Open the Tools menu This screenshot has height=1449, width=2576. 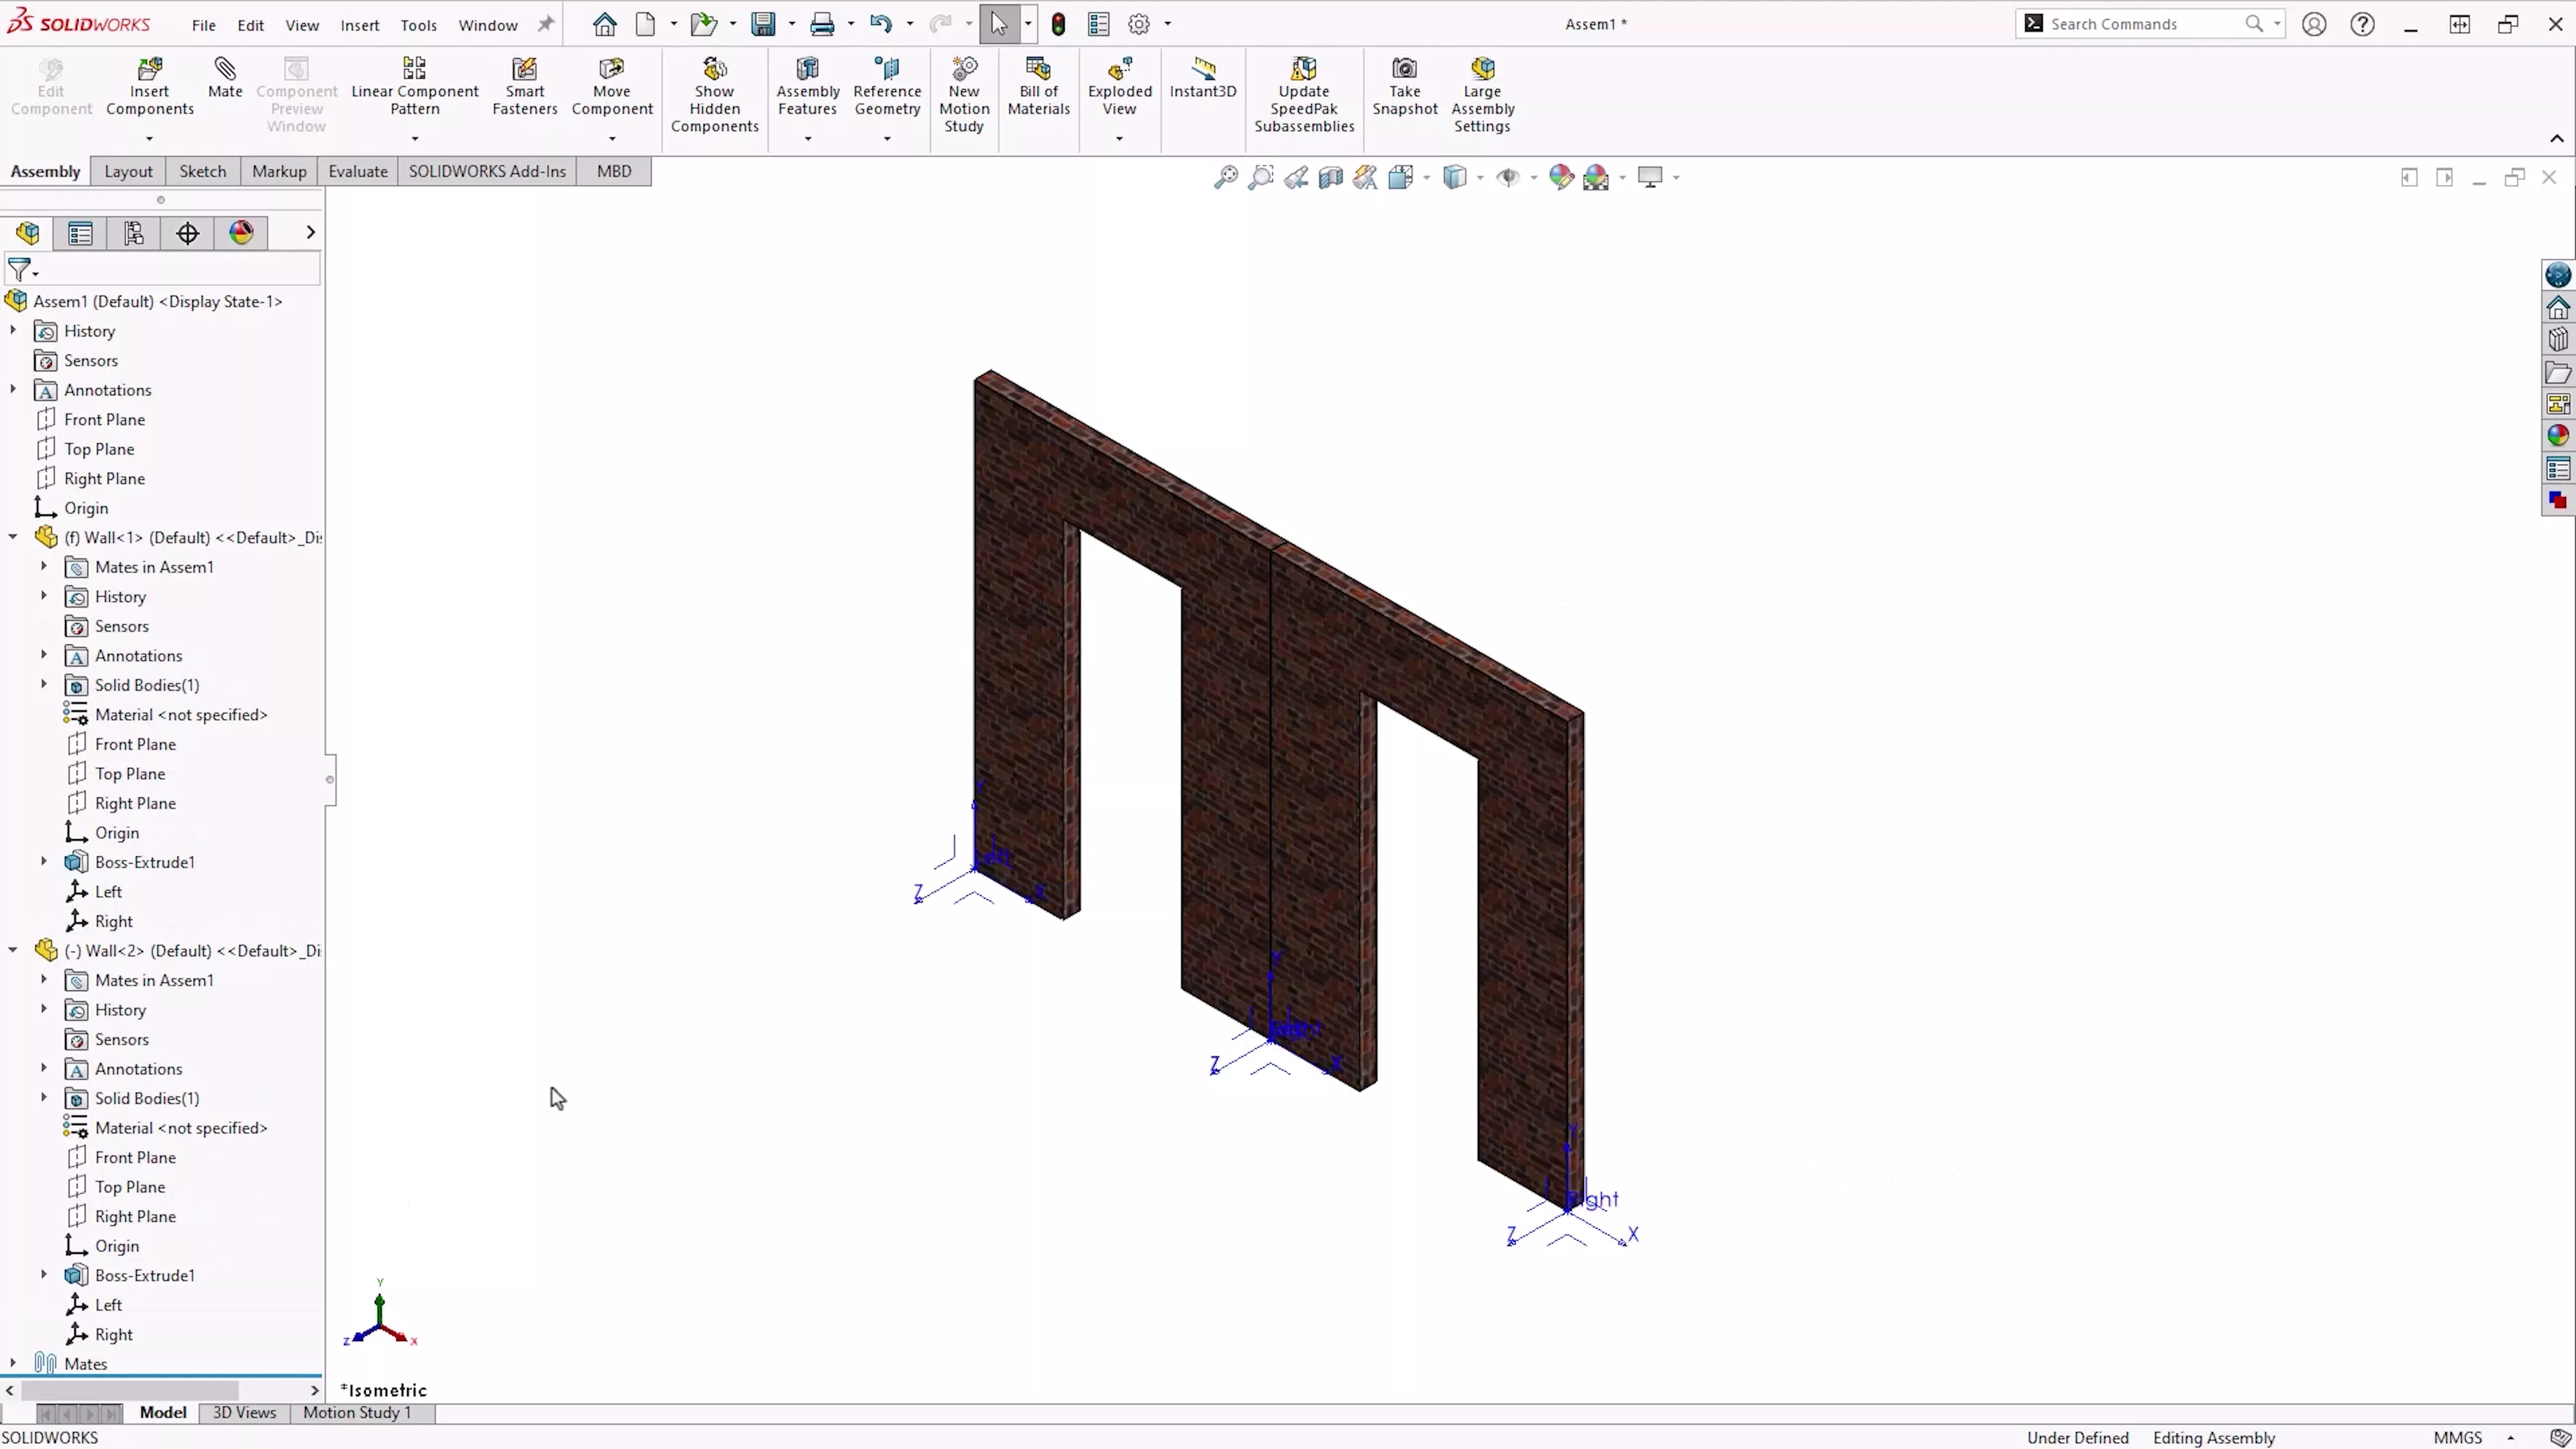click(x=418, y=25)
